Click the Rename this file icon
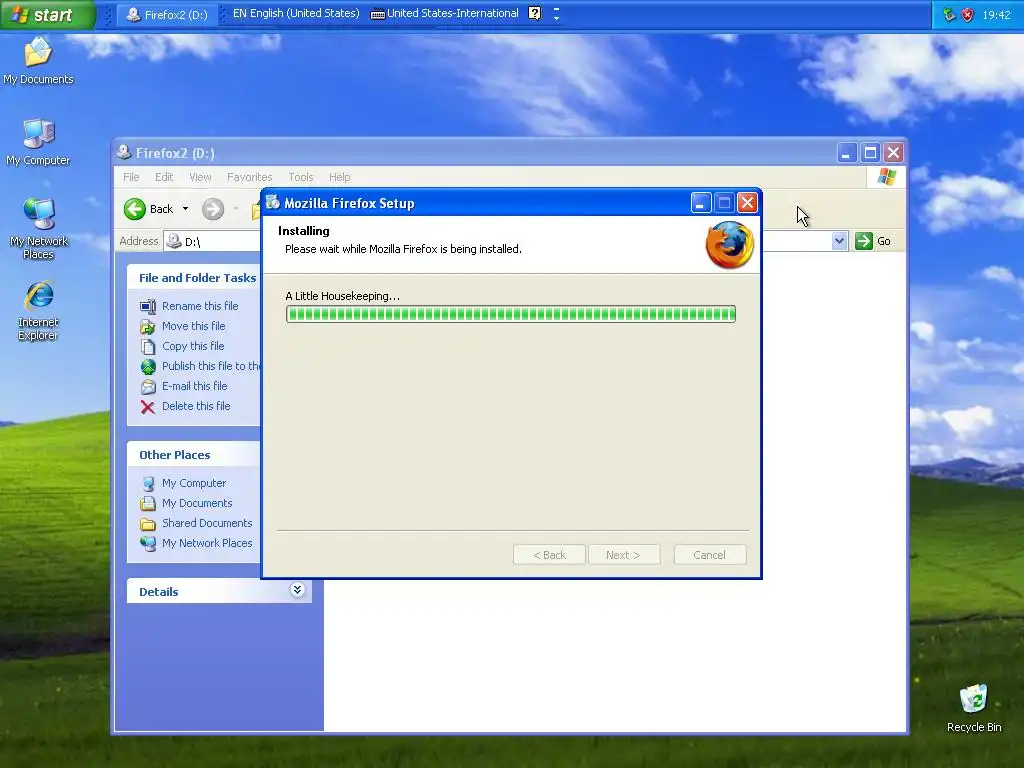 pos(148,306)
